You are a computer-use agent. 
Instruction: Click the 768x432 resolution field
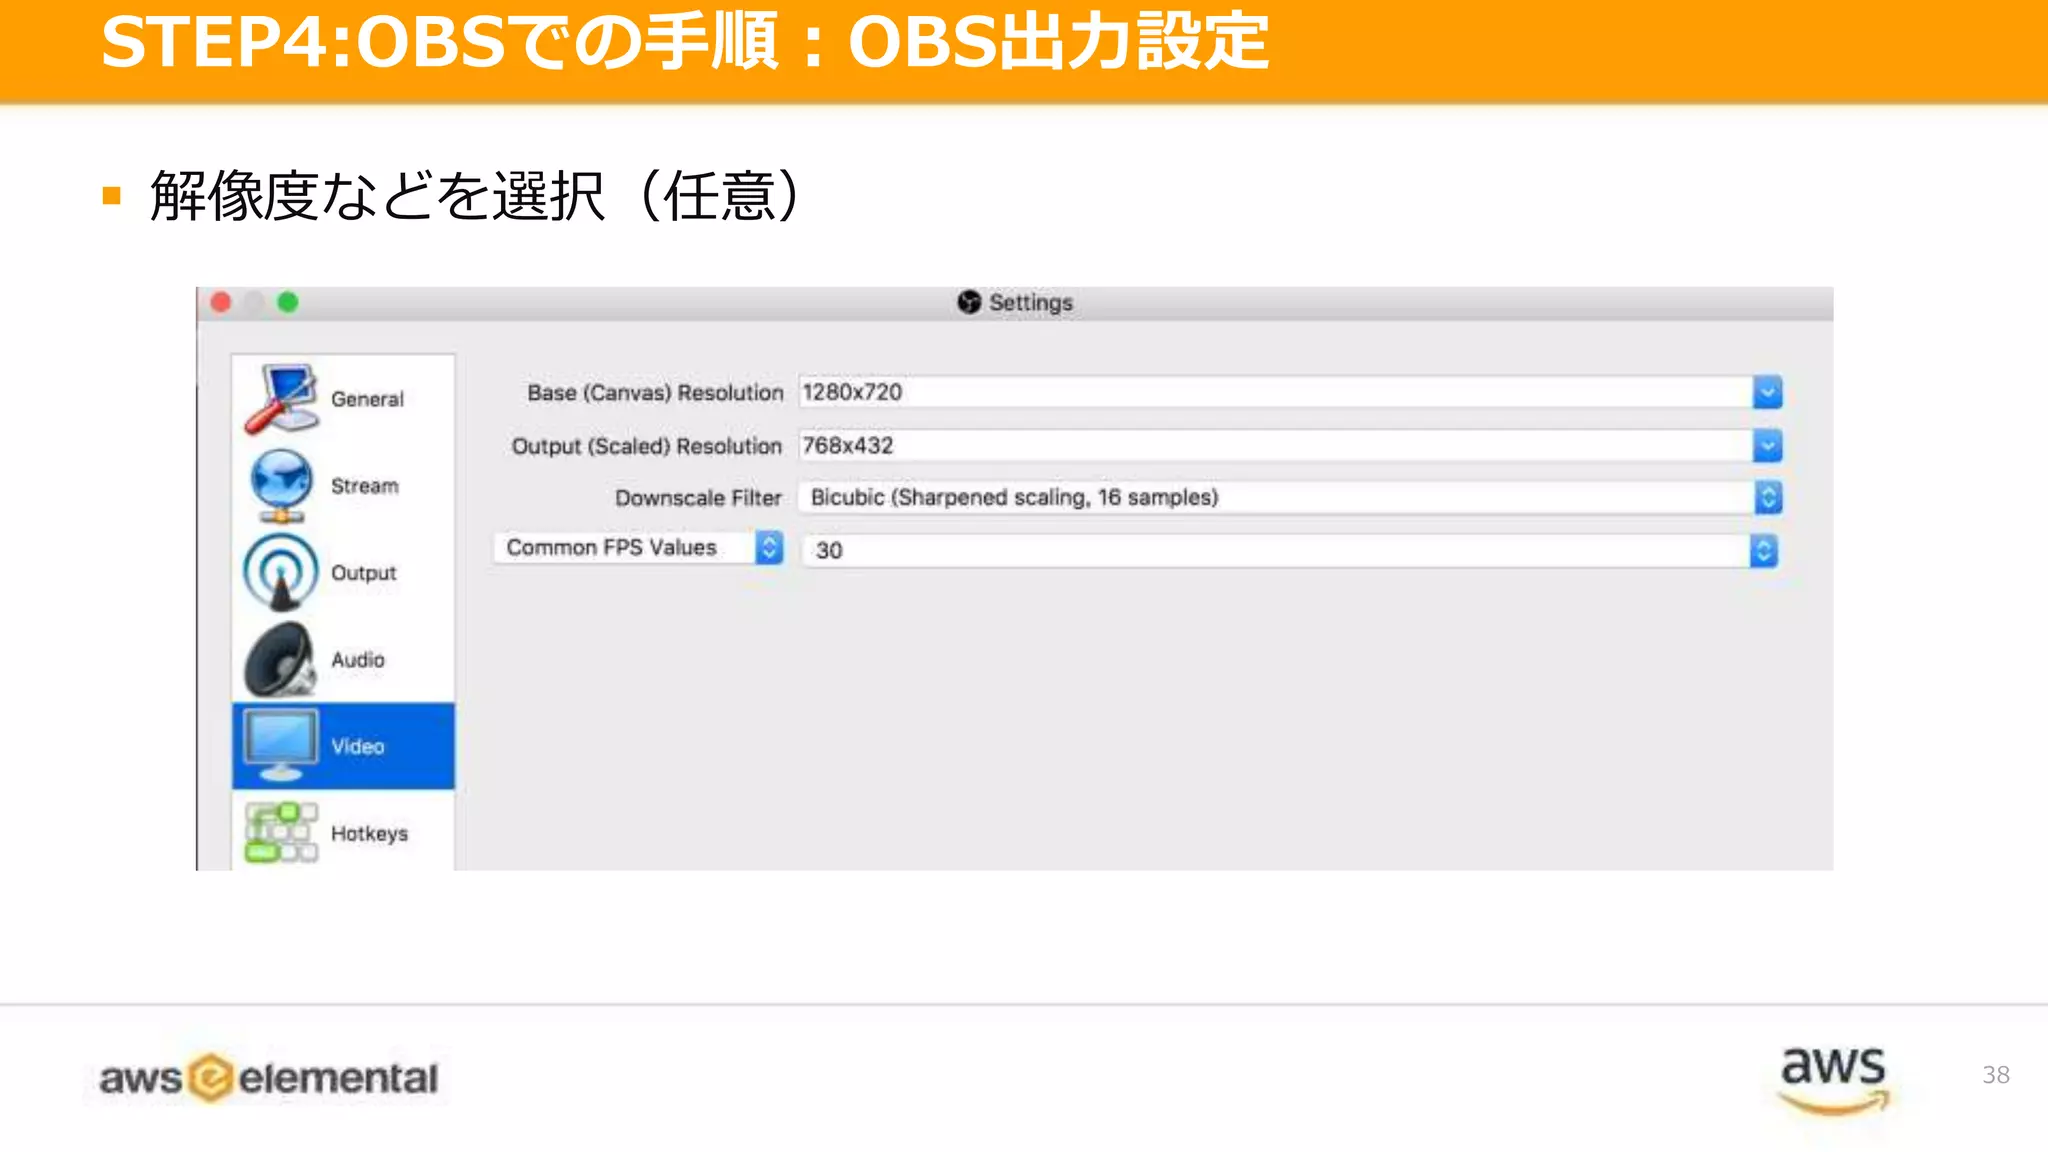[1290, 445]
